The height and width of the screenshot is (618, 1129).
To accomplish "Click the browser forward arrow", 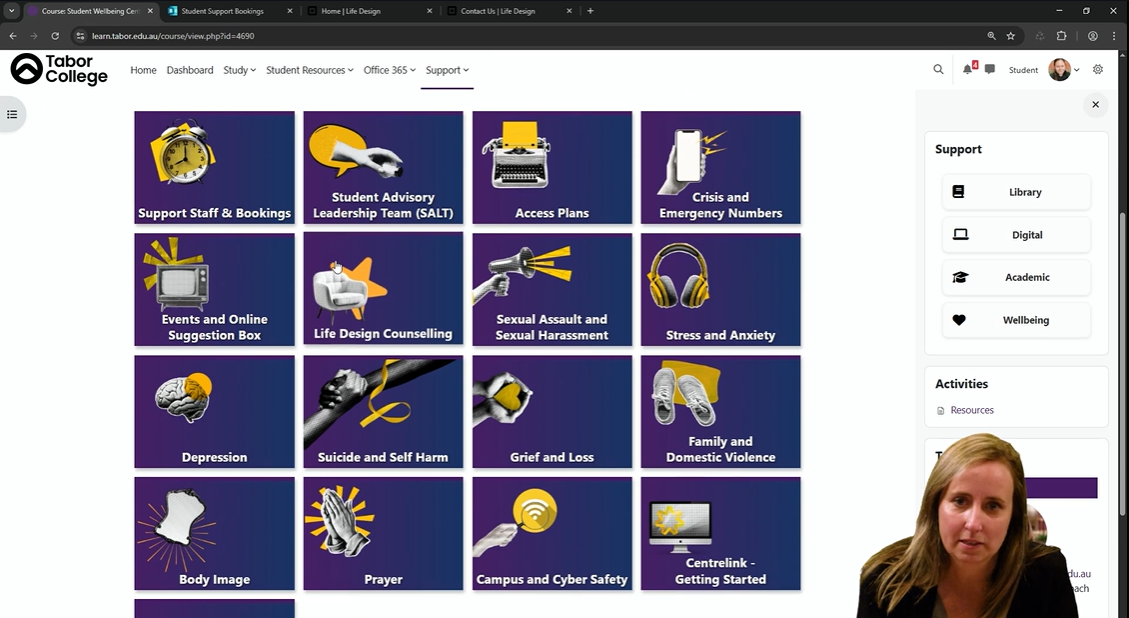I will (34, 35).
